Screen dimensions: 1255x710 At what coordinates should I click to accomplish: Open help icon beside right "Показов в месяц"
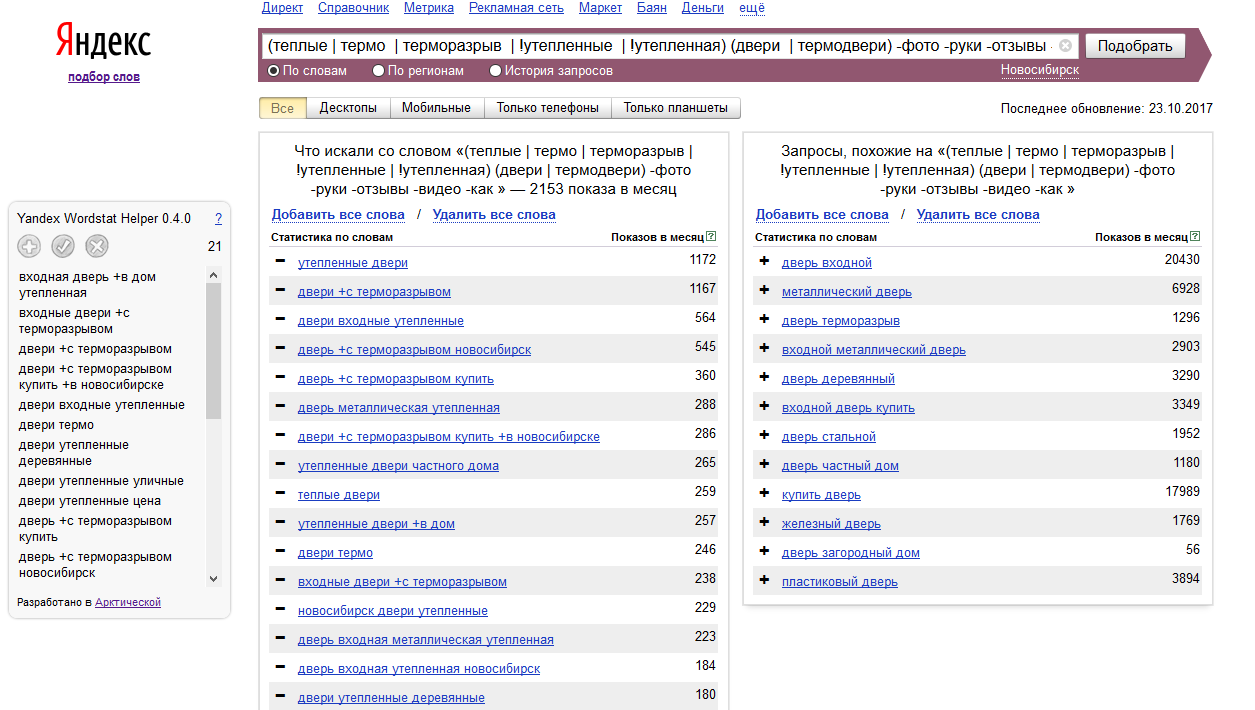click(x=1195, y=237)
